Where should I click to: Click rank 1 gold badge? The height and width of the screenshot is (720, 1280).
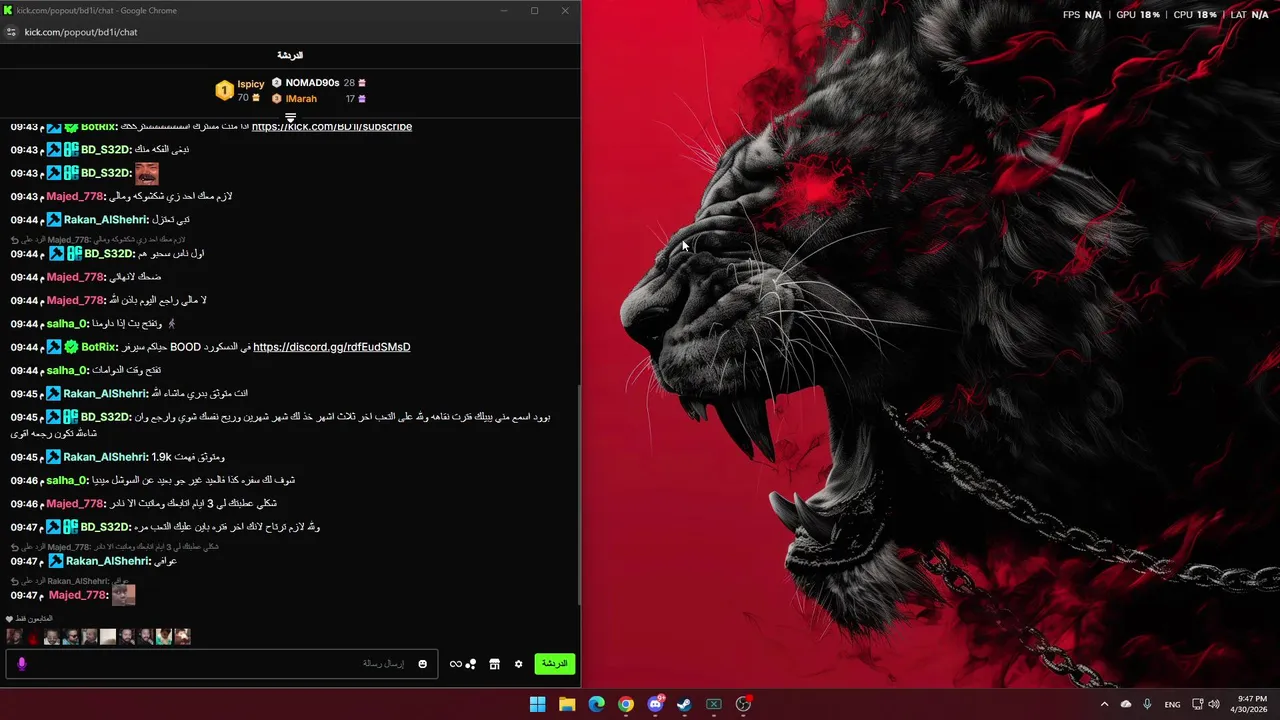pyautogui.click(x=224, y=91)
